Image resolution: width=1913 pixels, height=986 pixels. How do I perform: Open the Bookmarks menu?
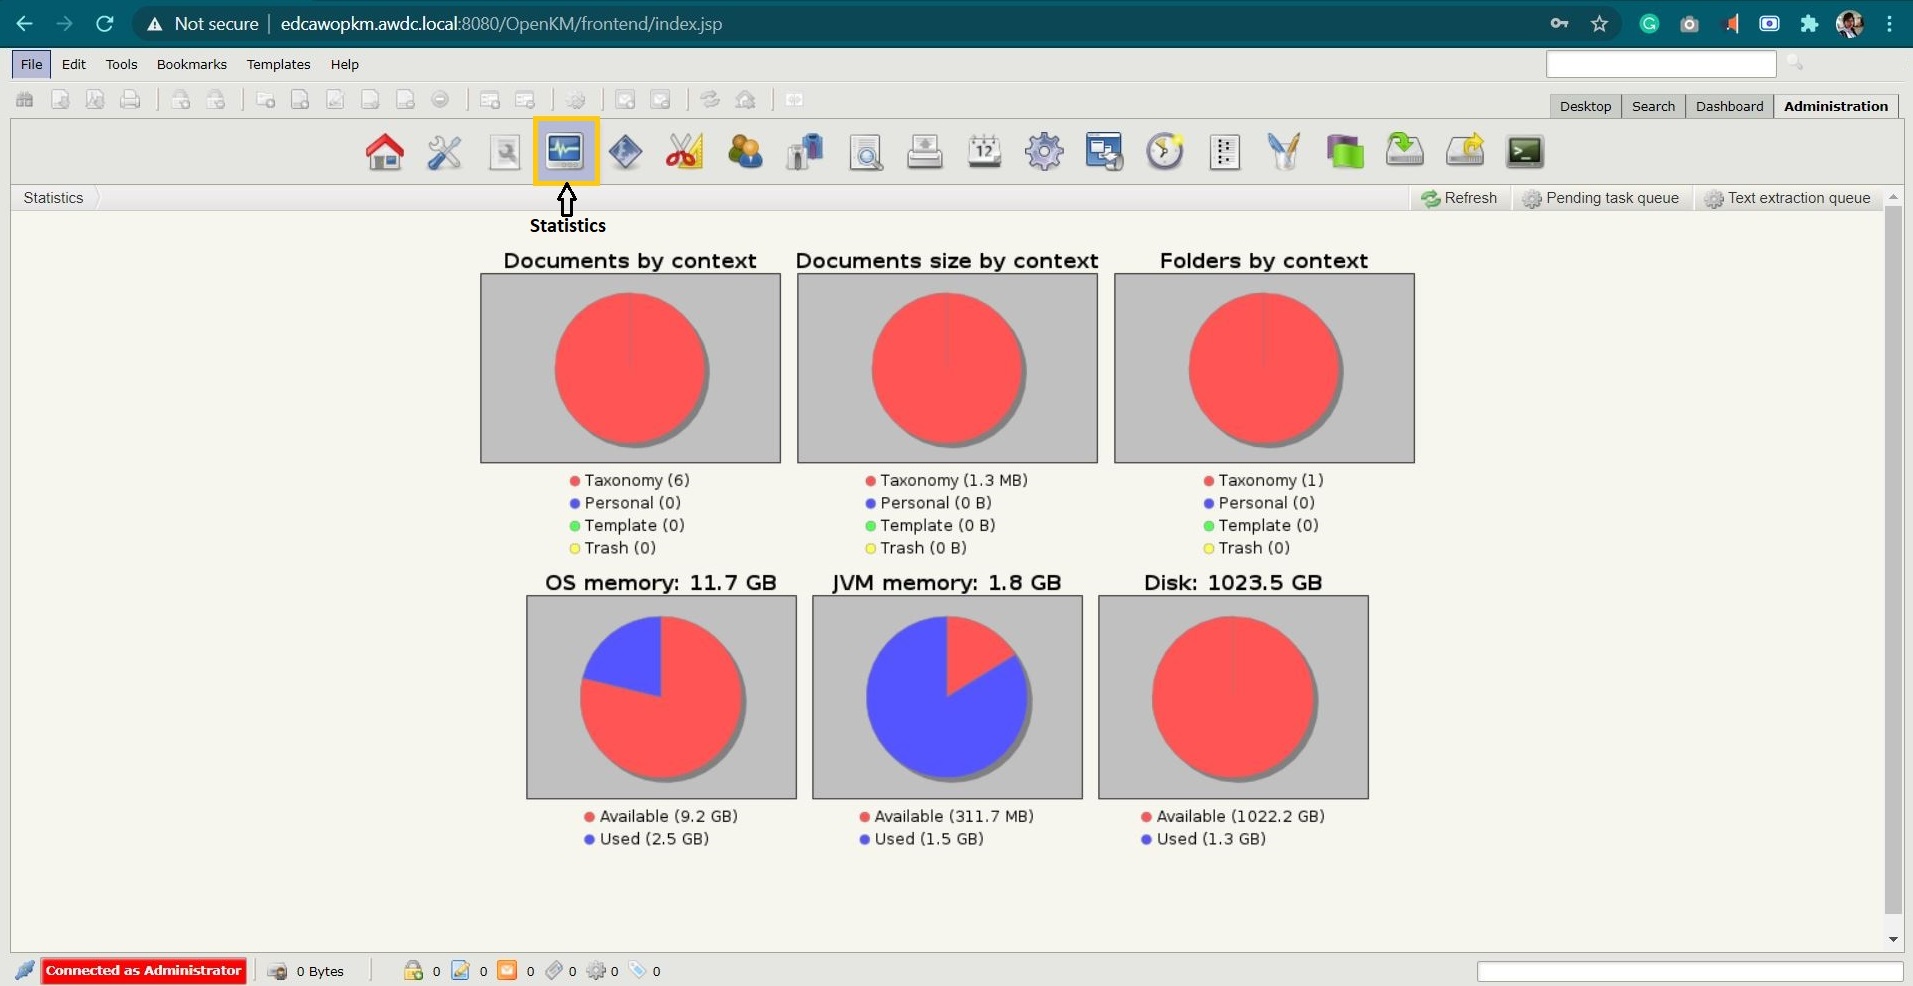point(192,64)
